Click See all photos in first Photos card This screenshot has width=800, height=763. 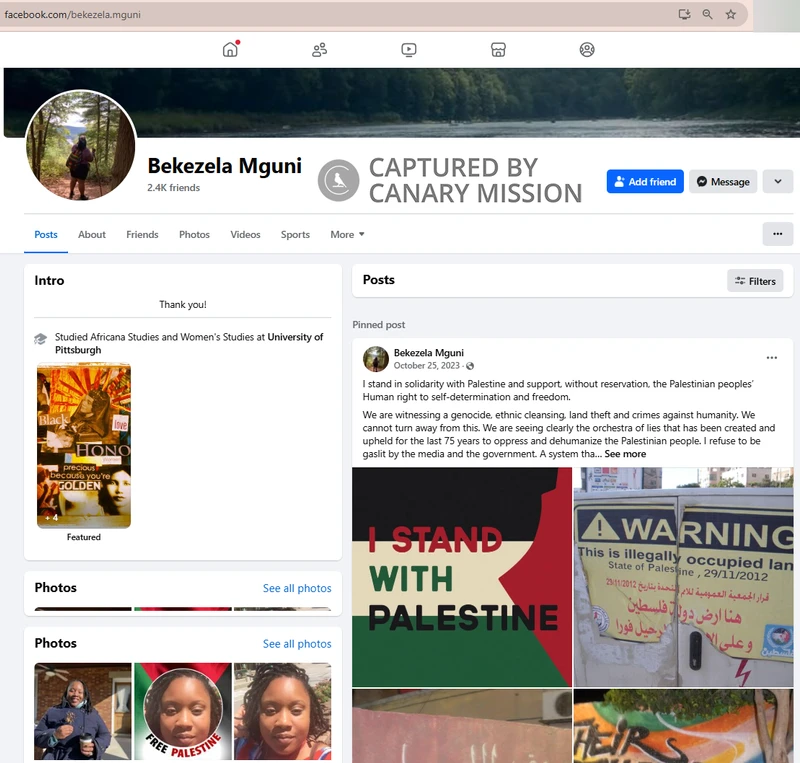coord(297,588)
